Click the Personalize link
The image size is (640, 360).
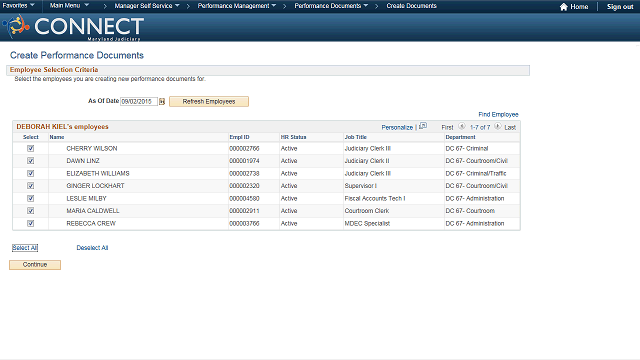click(397, 127)
